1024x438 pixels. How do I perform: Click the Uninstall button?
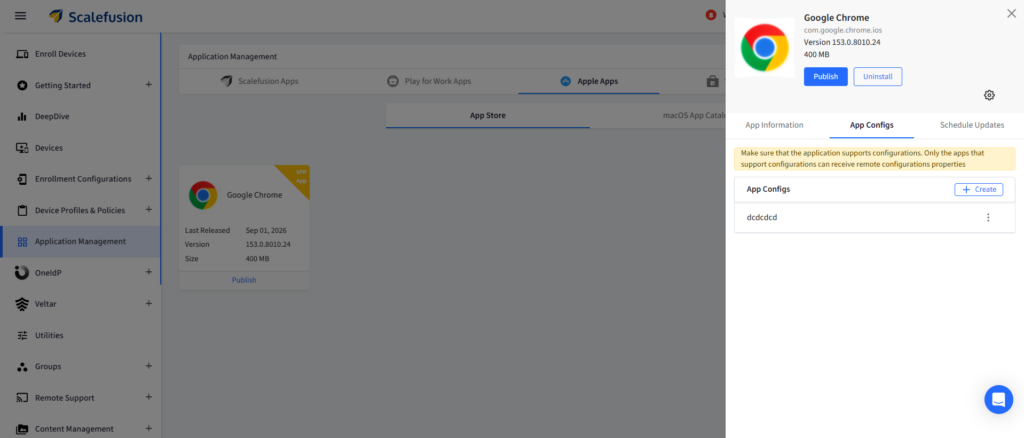click(878, 76)
